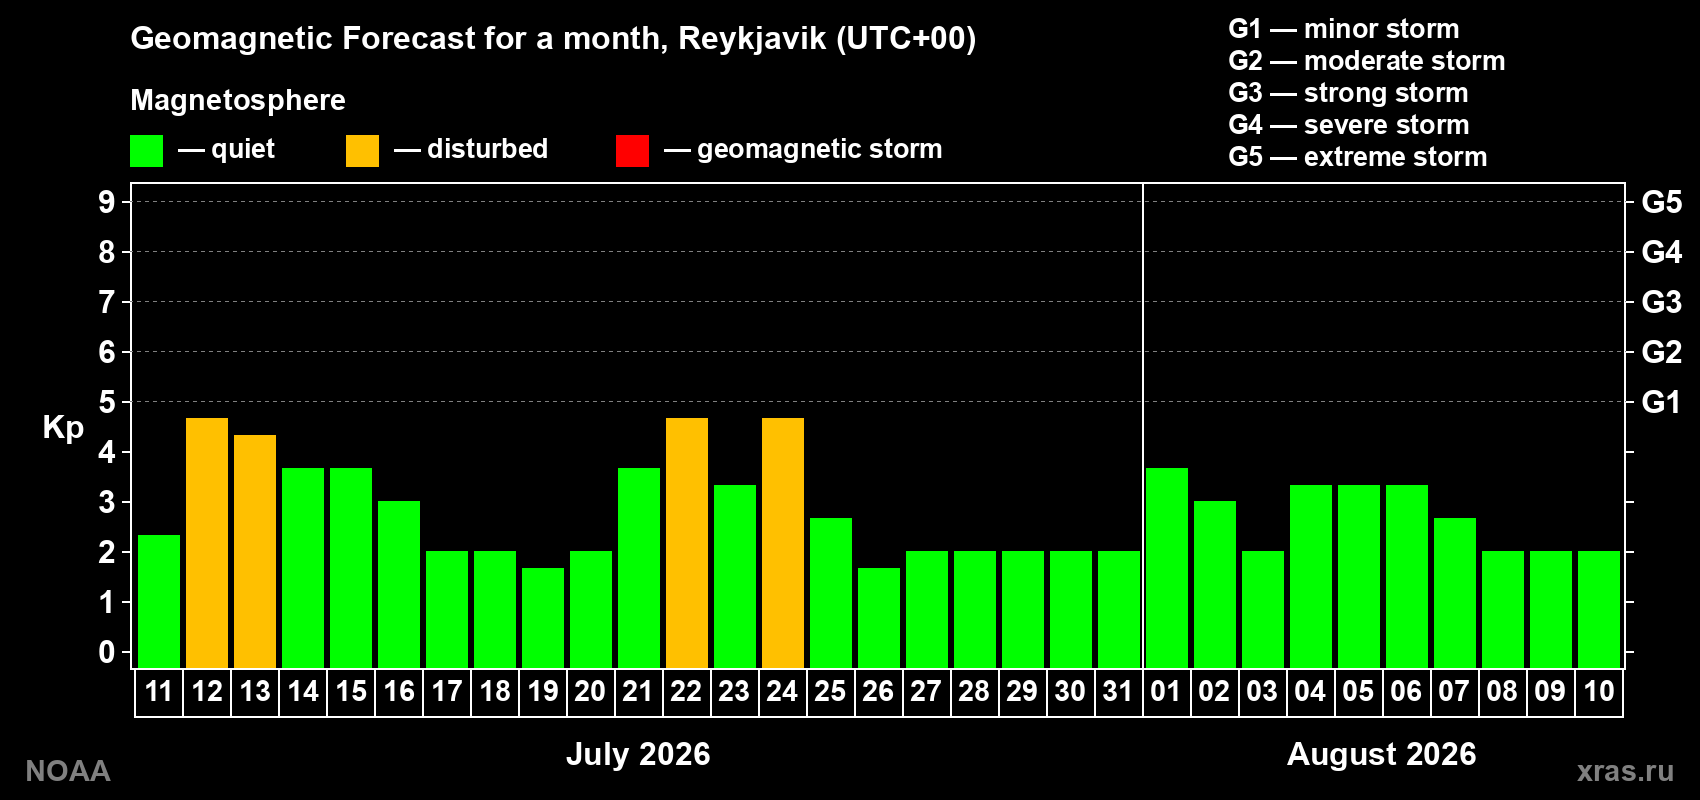Screen dimensions: 1700x800
Task: Click date label 06 on the axis
Action: (x=1407, y=691)
